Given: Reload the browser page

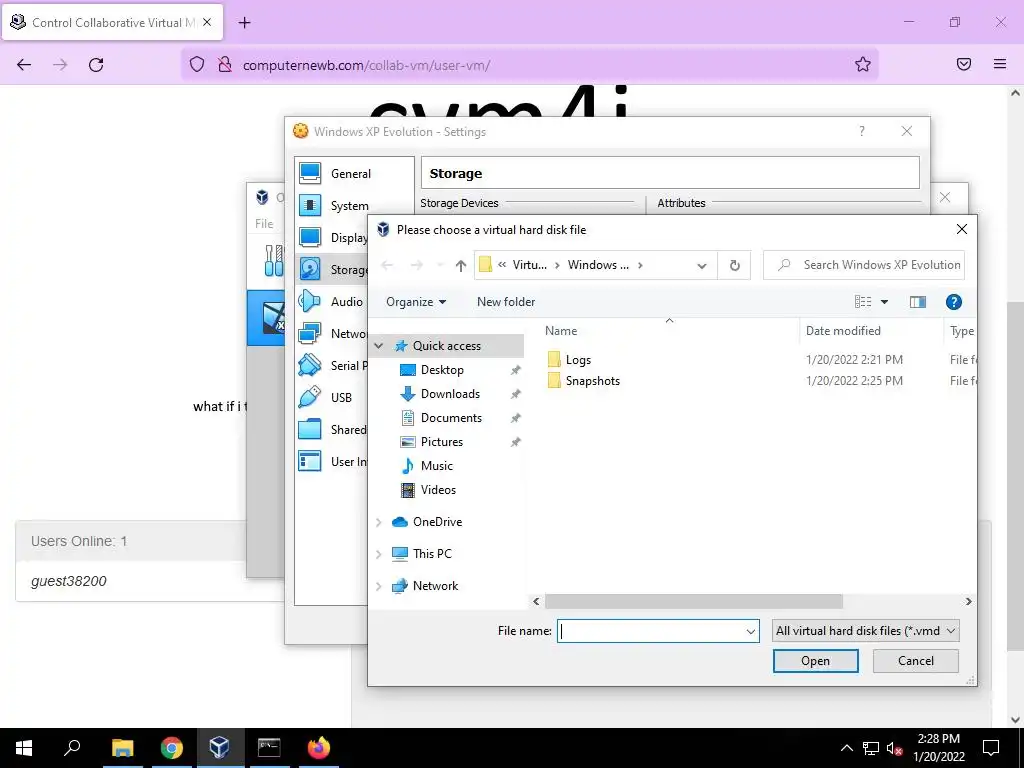Looking at the screenshot, I should [x=96, y=65].
